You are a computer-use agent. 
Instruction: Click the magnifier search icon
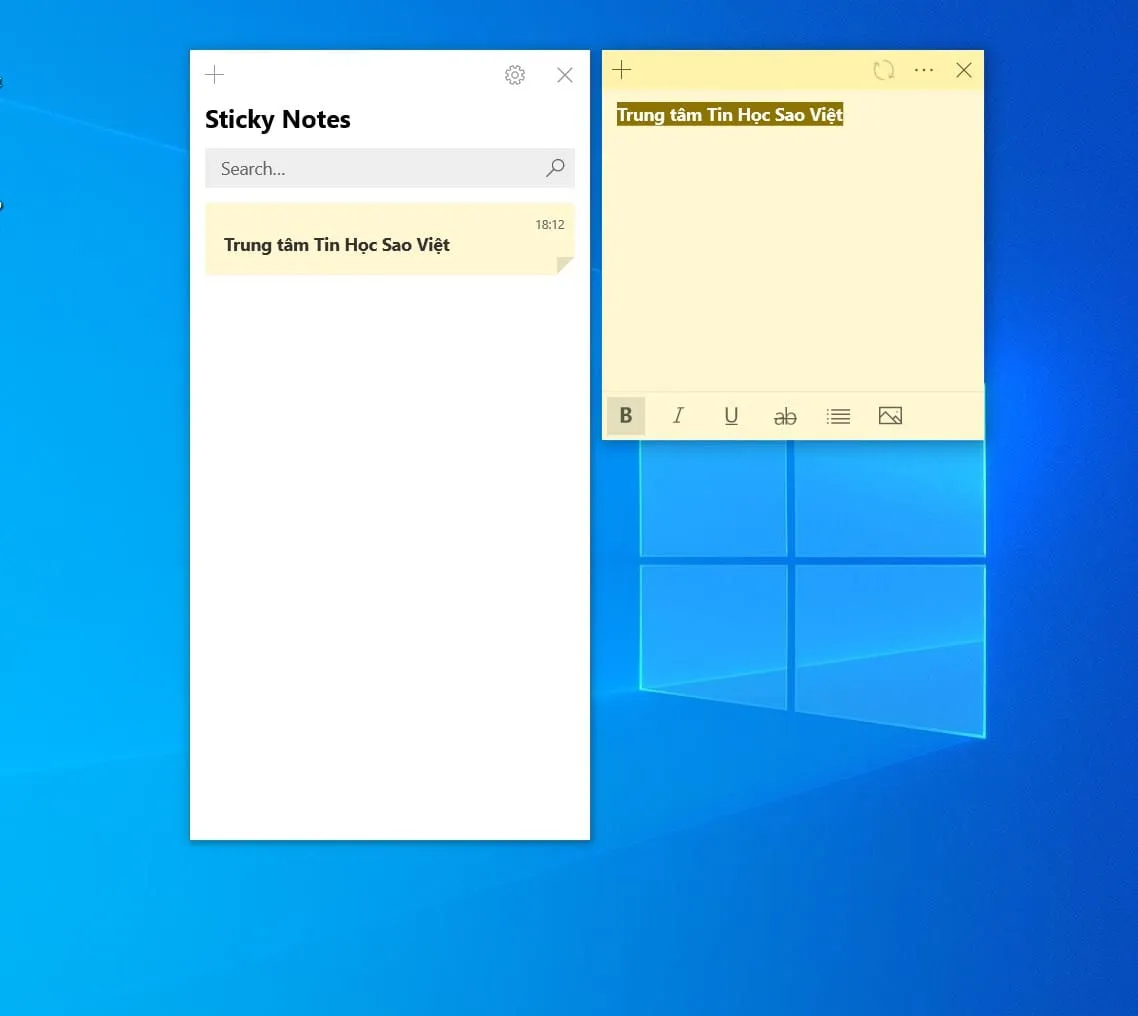click(x=555, y=168)
